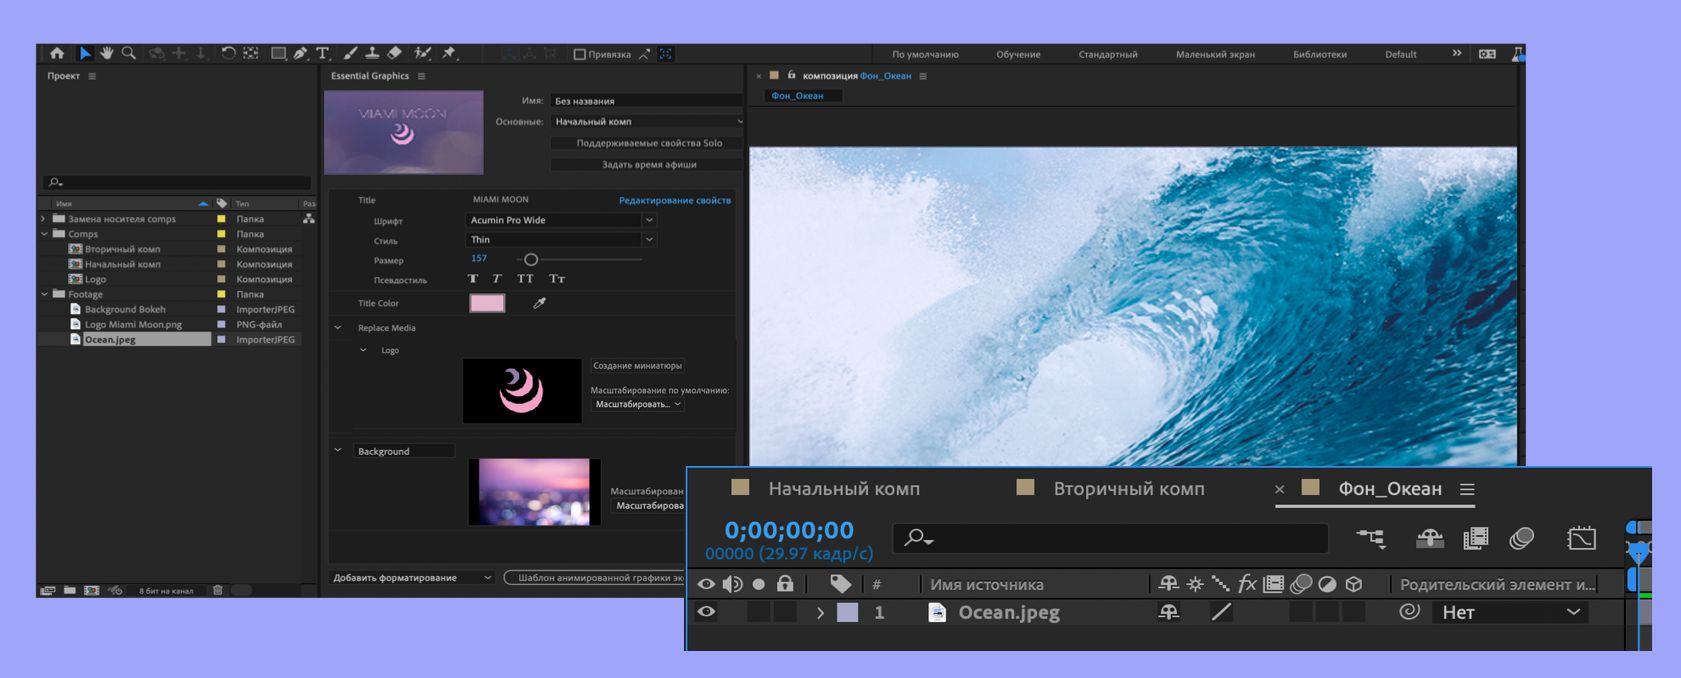Viewport: 1681px width, 678px height.
Task: Close the Фон_Океан timeline tab
Action: (1279, 489)
